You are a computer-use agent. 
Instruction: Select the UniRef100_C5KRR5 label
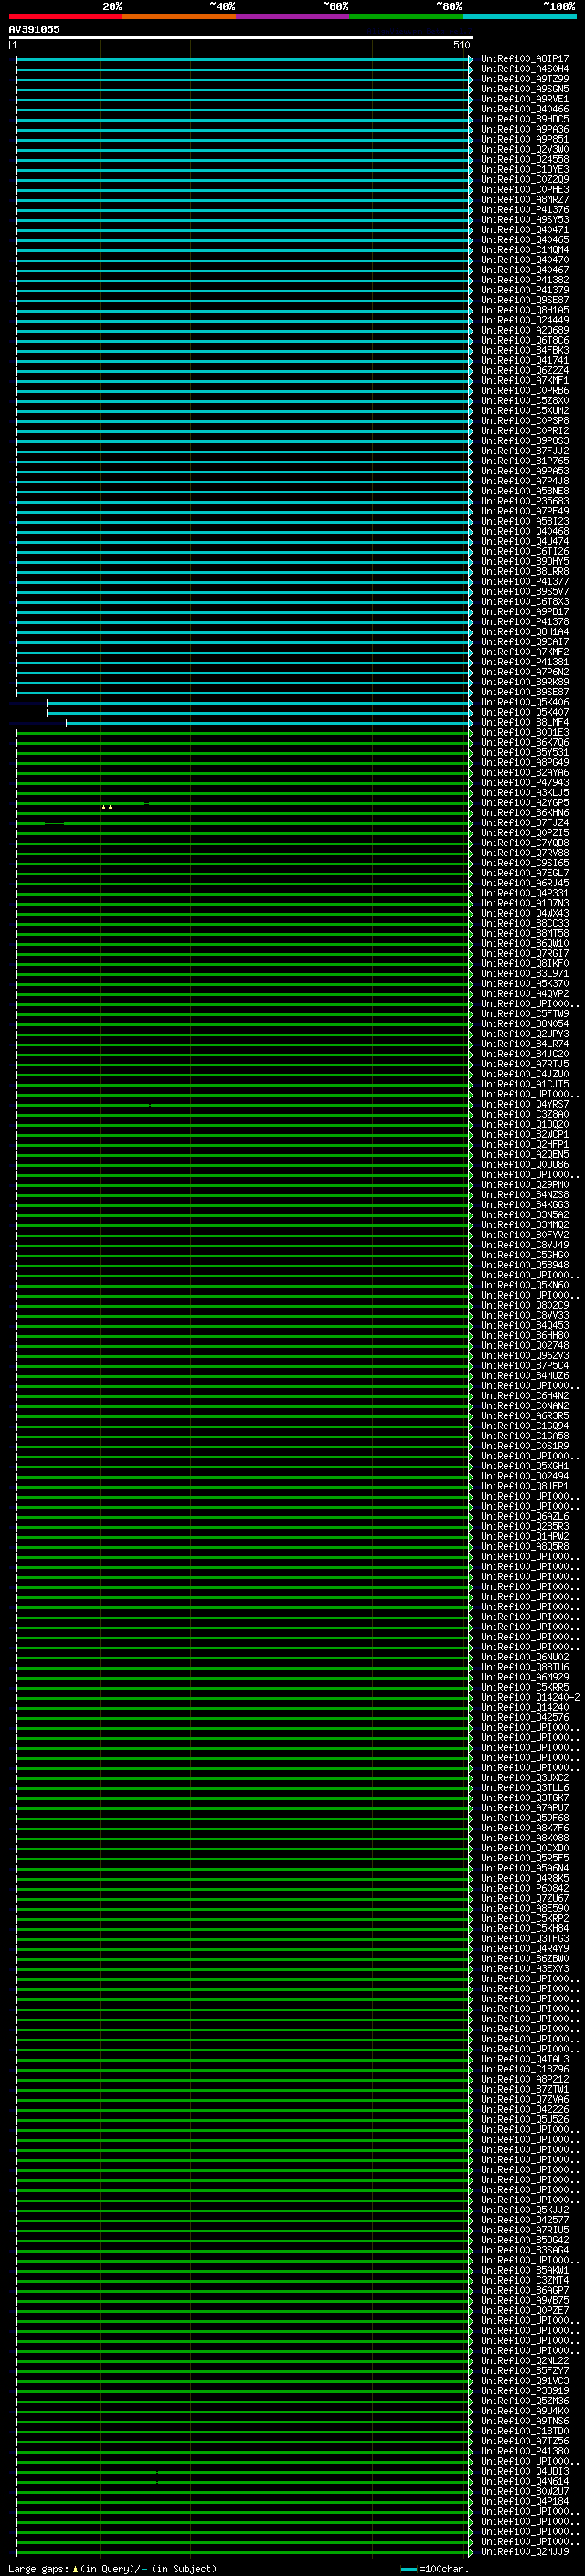click(525, 1687)
